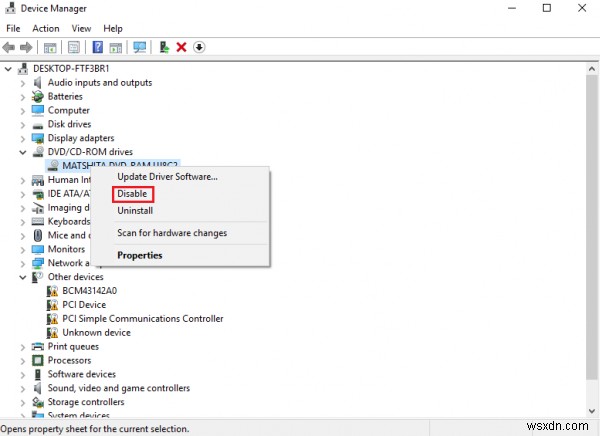Select the Monitors category label

coord(66,249)
